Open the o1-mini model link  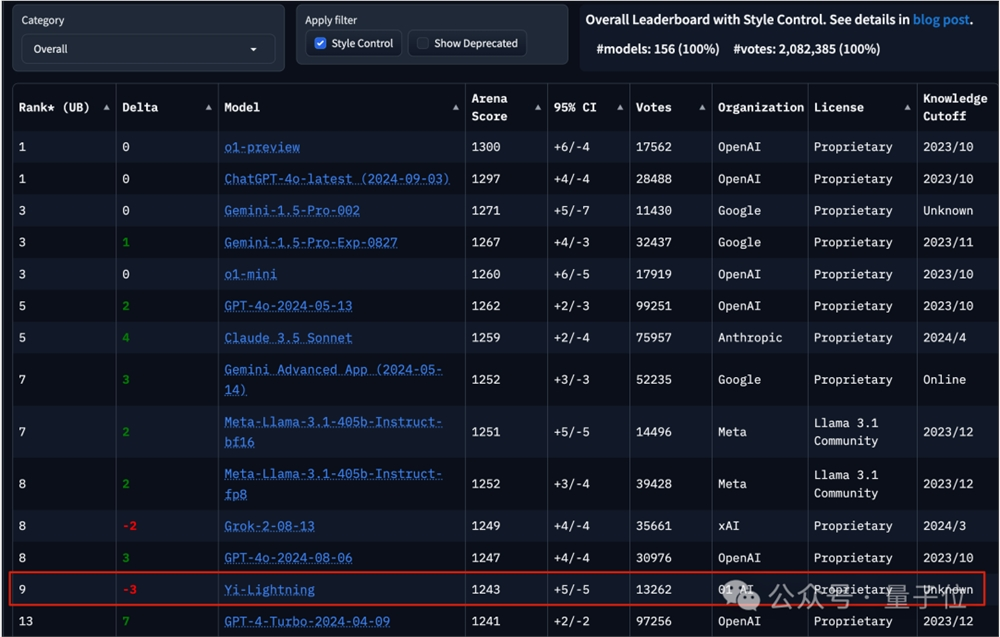251,275
